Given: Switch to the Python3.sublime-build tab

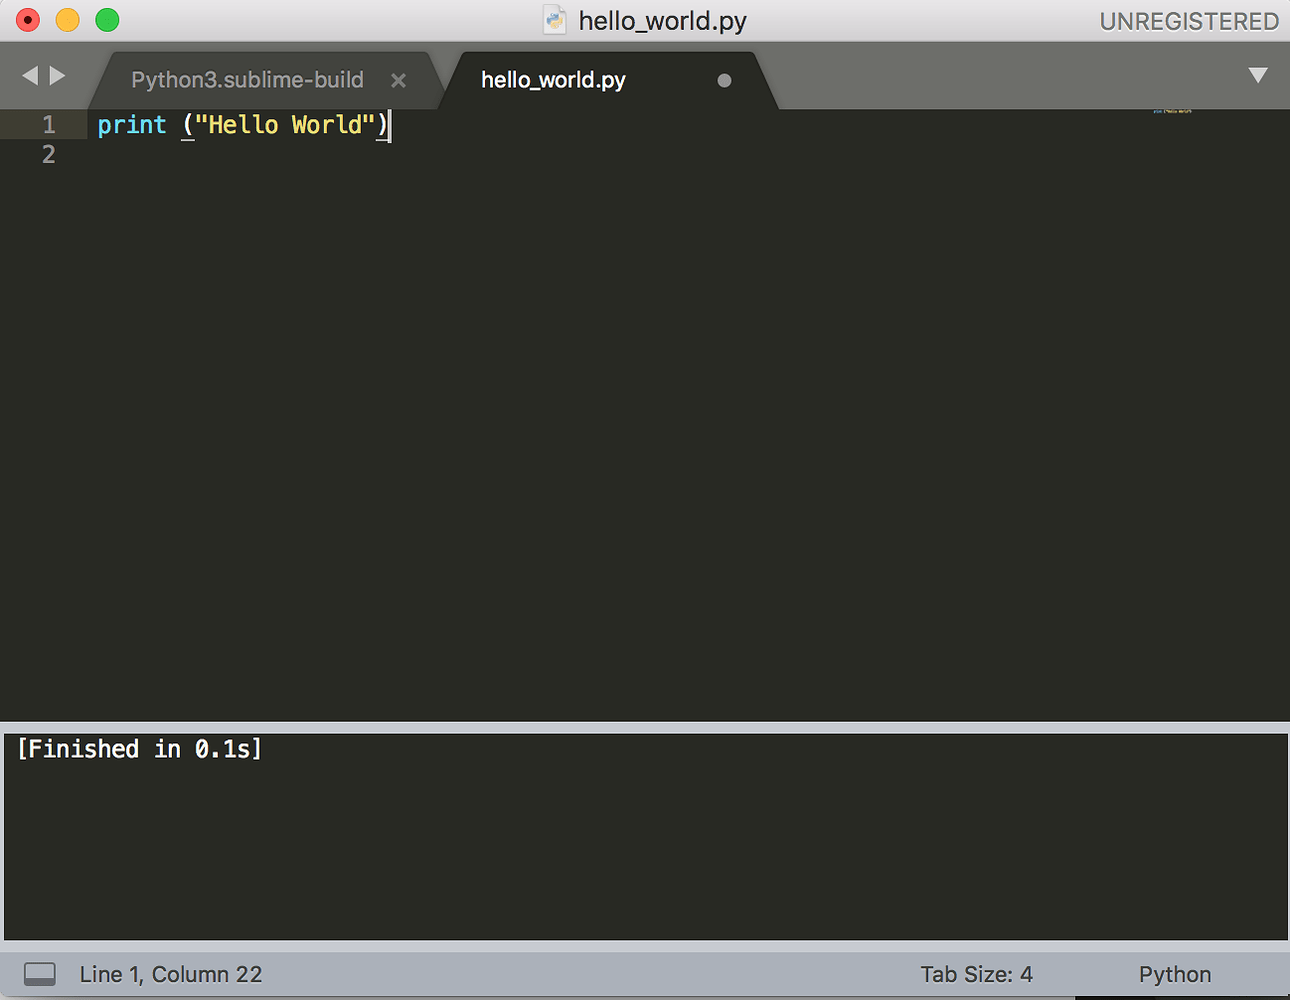Looking at the screenshot, I should click(x=247, y=80).
